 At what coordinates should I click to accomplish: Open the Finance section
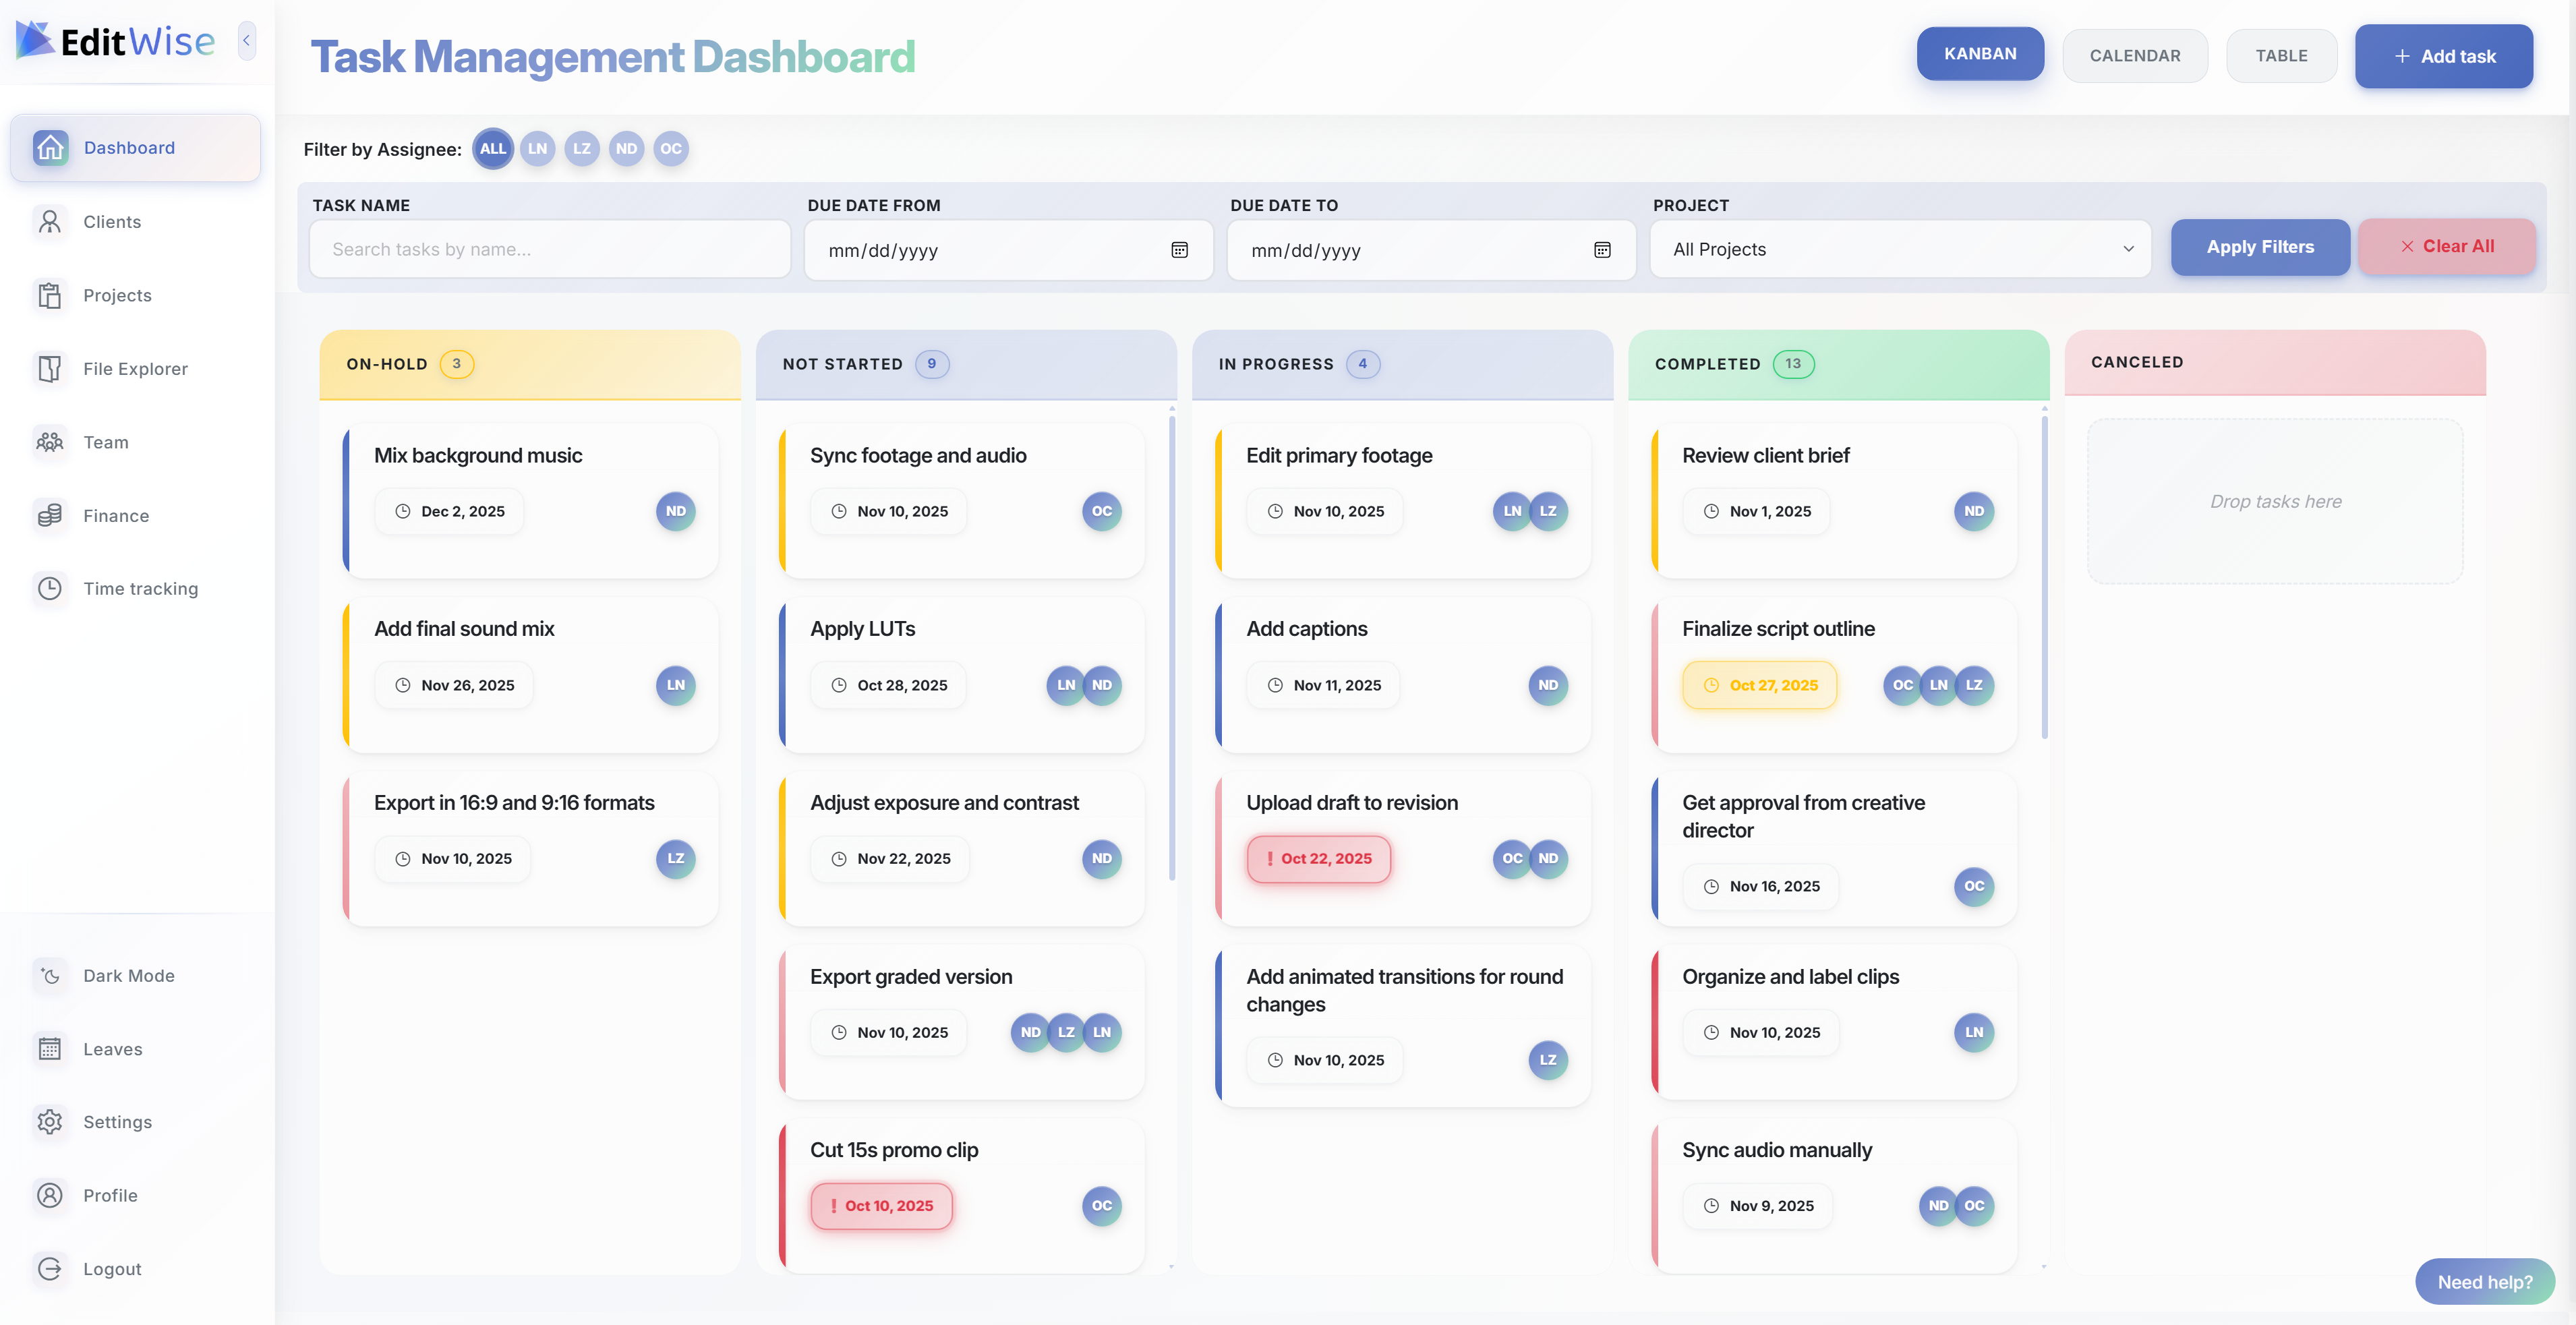[117, 515]
